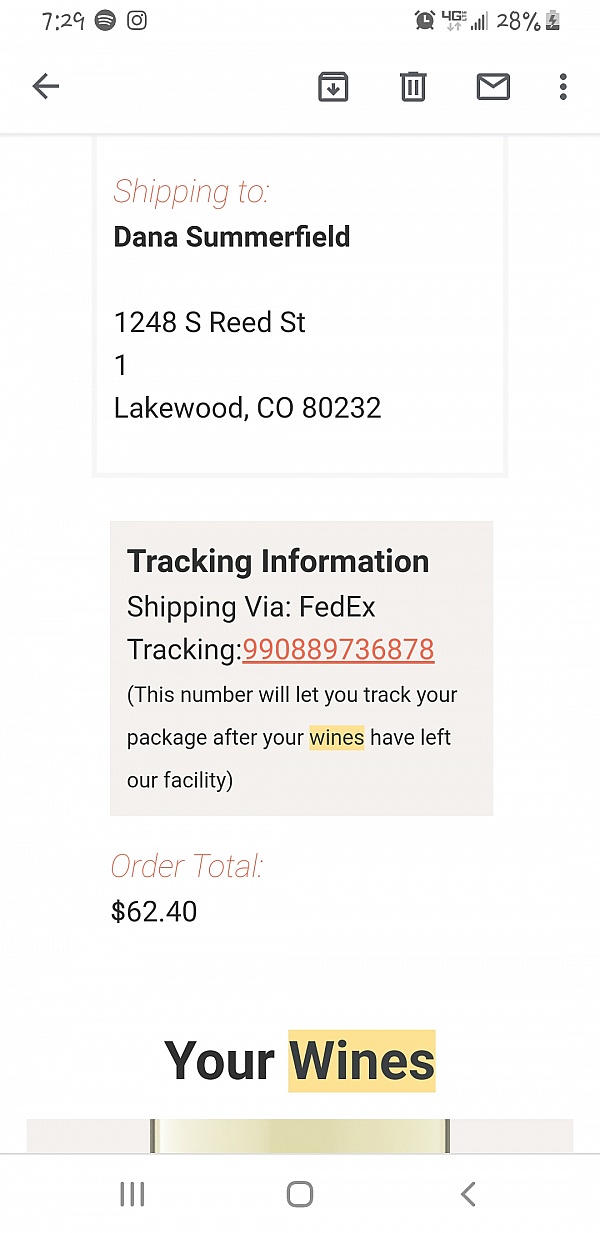Archive this email with the archive icon
600x1233 pixels.
coord(333,87)
